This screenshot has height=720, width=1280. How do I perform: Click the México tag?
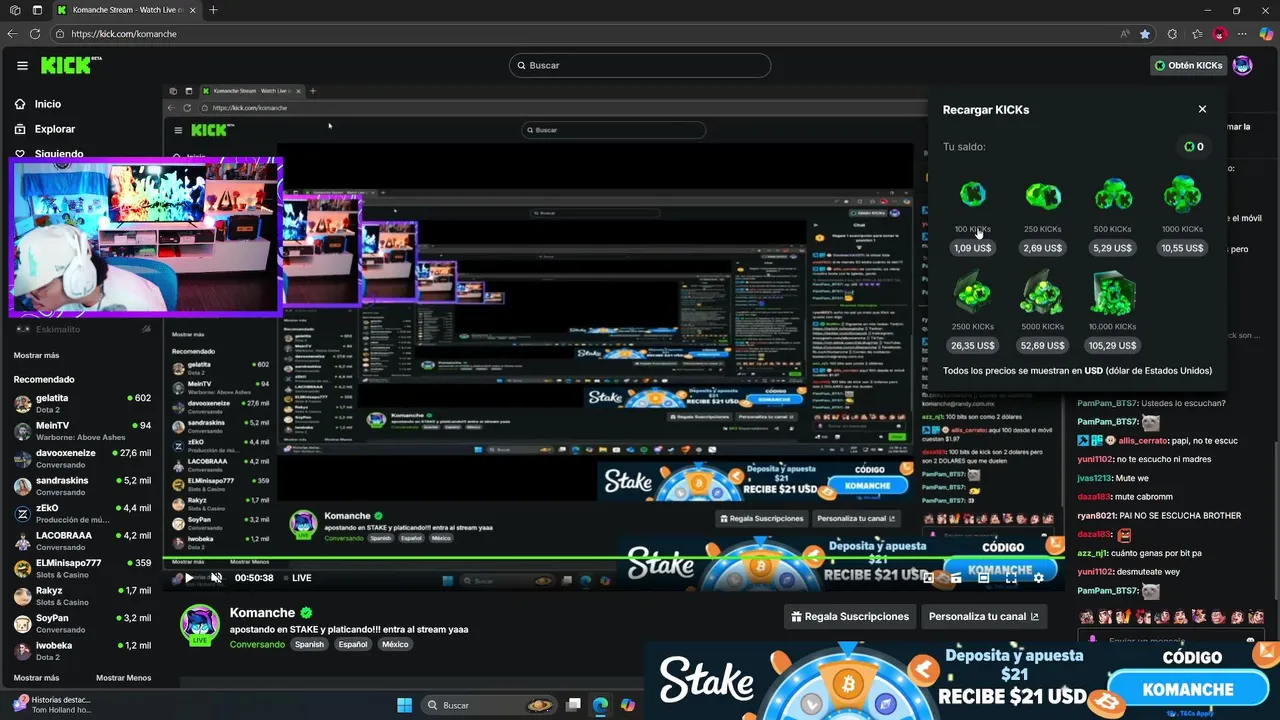coord(395,645)
